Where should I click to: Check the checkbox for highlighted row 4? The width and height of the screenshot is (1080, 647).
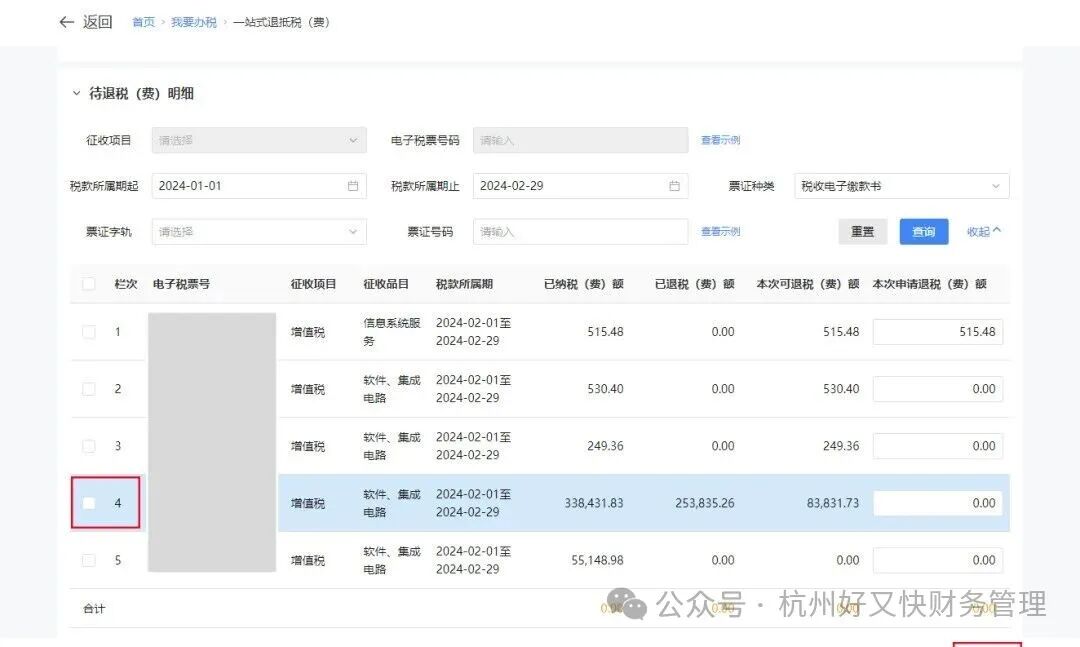click(88, 503)
